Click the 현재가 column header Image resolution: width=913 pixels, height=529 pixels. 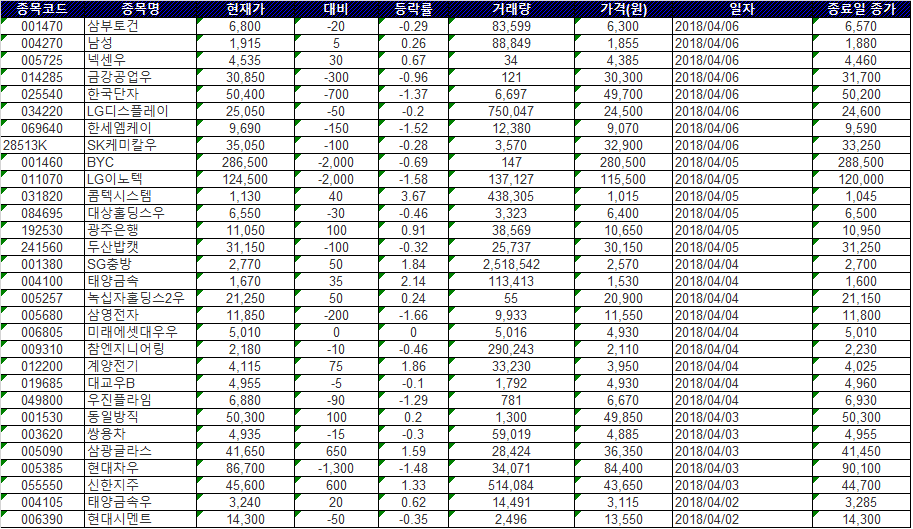tap(246, 9)
